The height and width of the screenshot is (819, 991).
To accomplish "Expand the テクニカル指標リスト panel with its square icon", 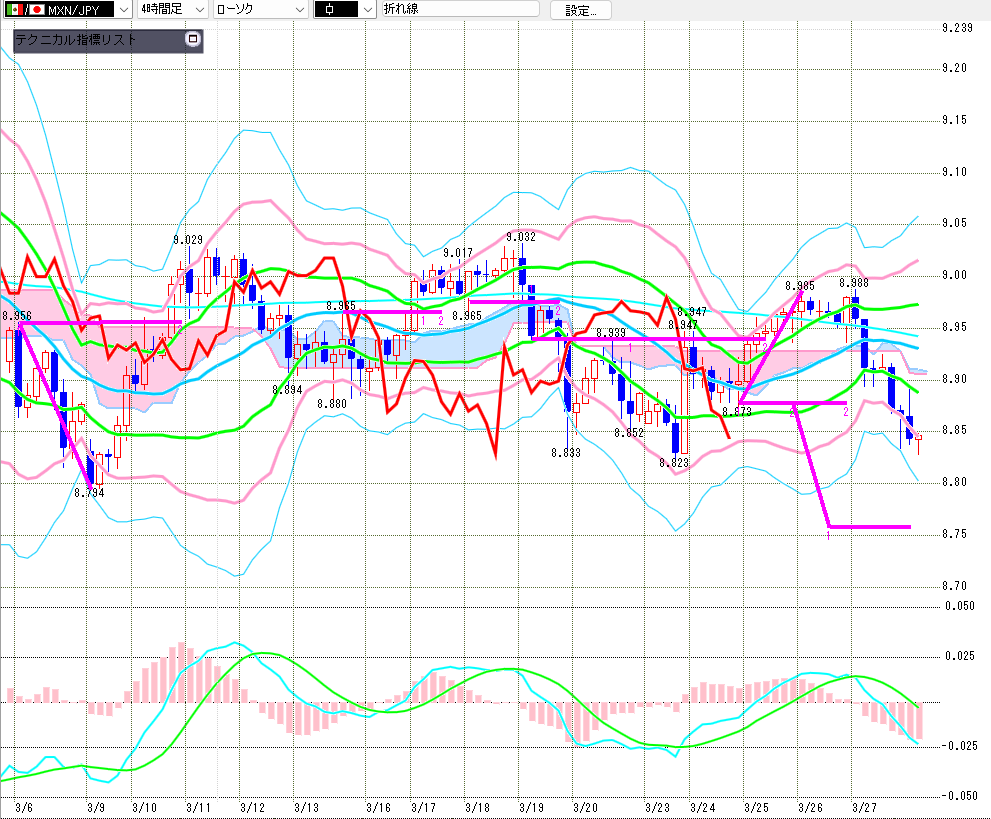I will click(194, 41).
